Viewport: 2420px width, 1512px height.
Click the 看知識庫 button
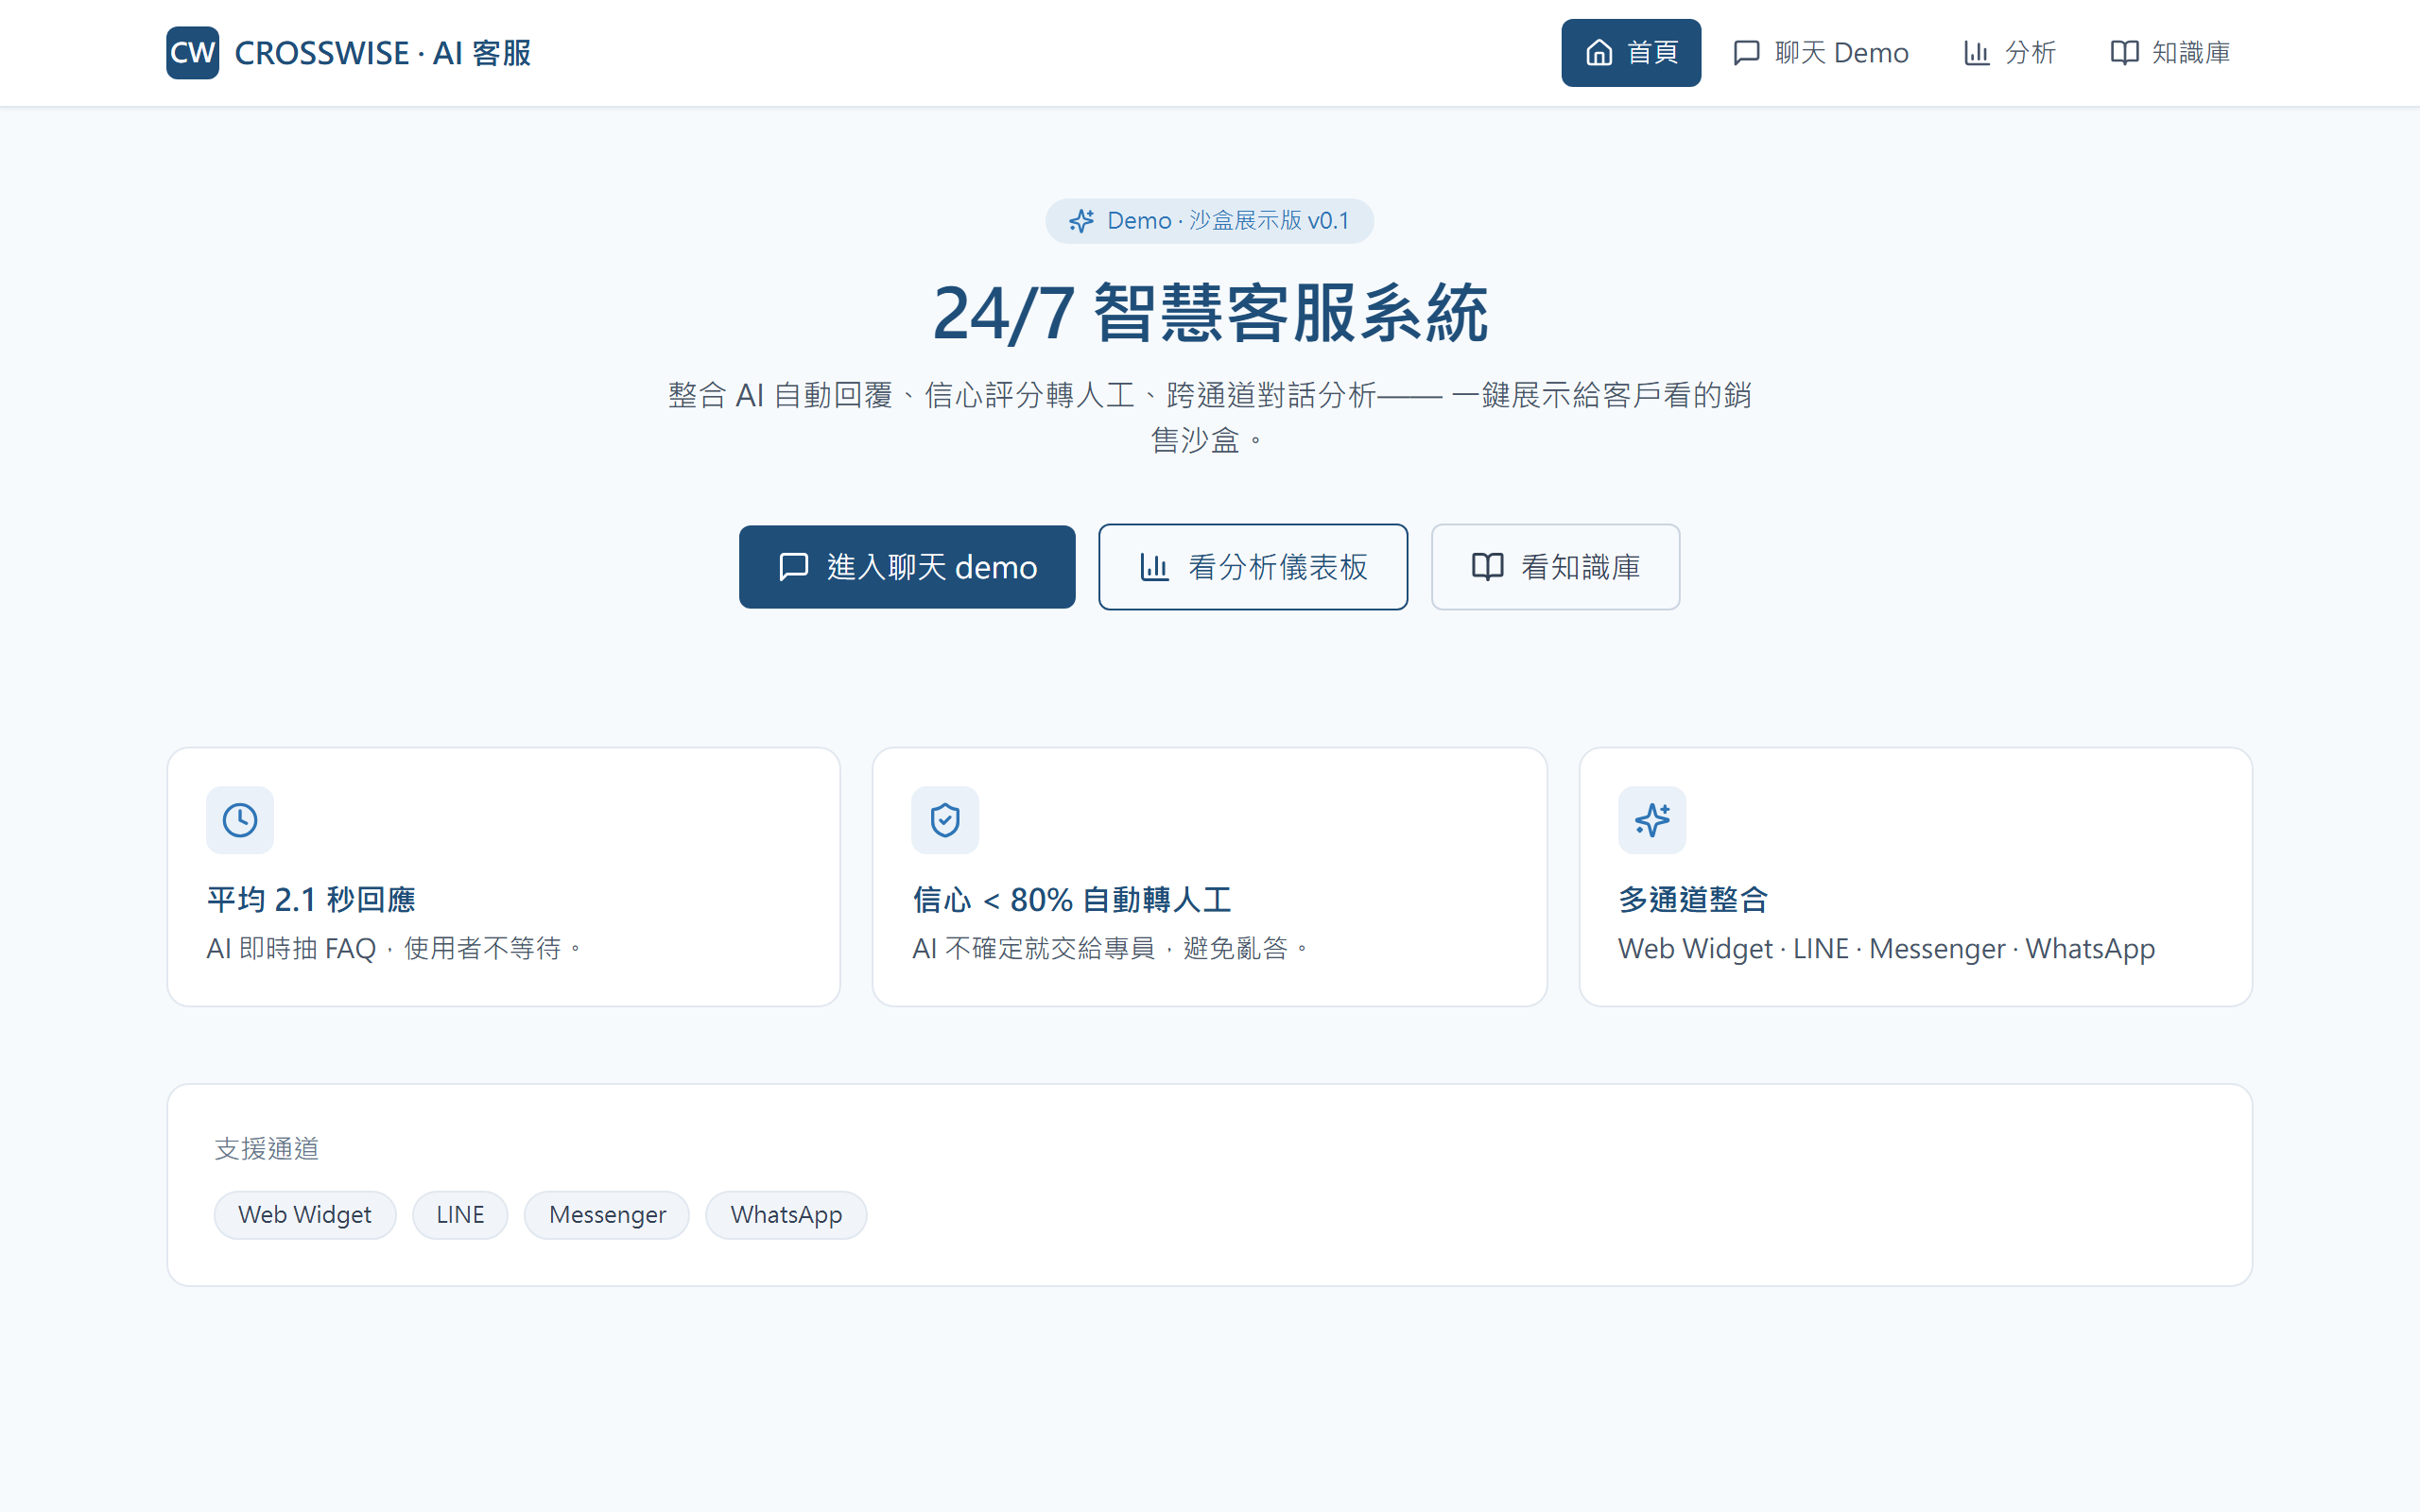point(1555,567)
